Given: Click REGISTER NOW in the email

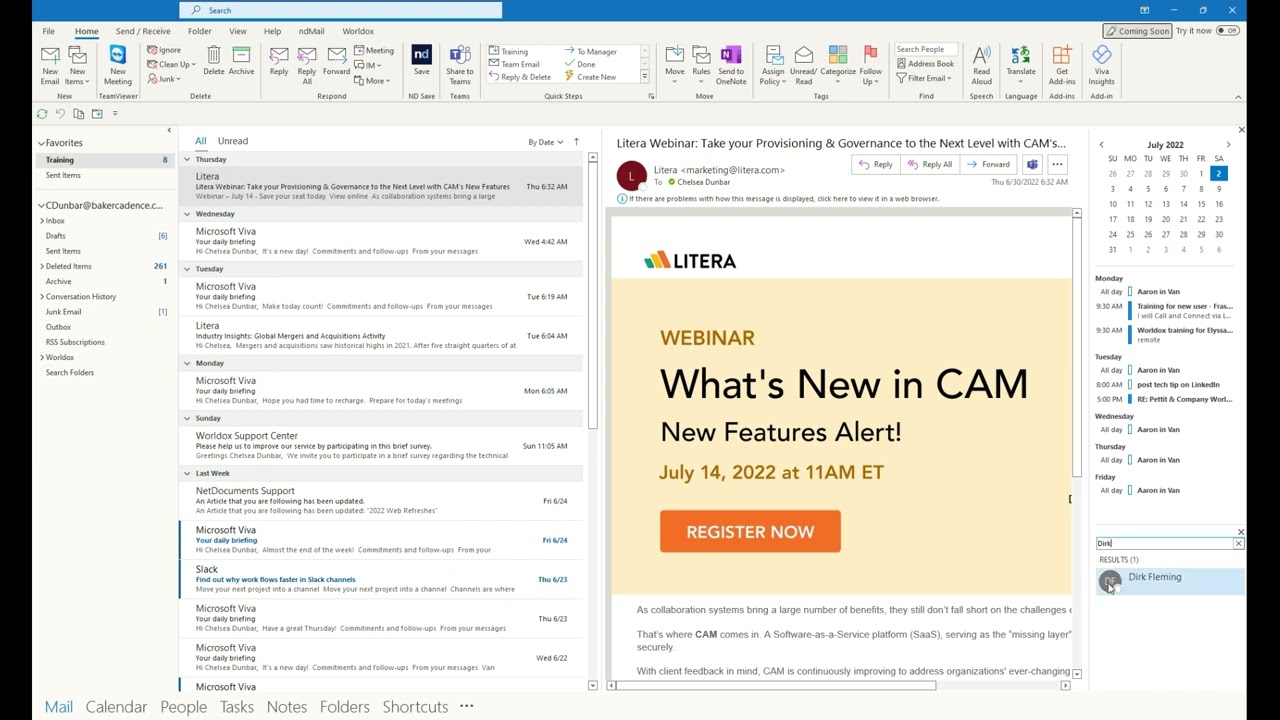Looking at the screenshot, I should (x=750, y=532).
